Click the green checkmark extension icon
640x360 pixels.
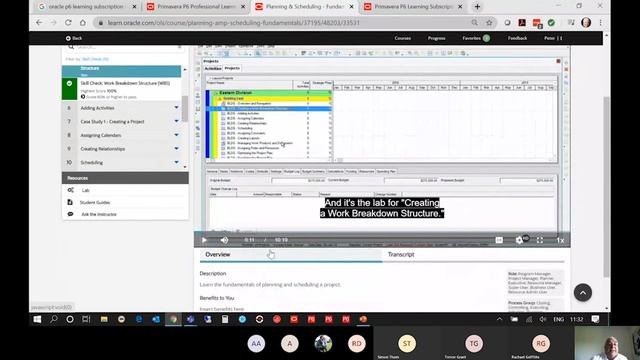point(551,23)
